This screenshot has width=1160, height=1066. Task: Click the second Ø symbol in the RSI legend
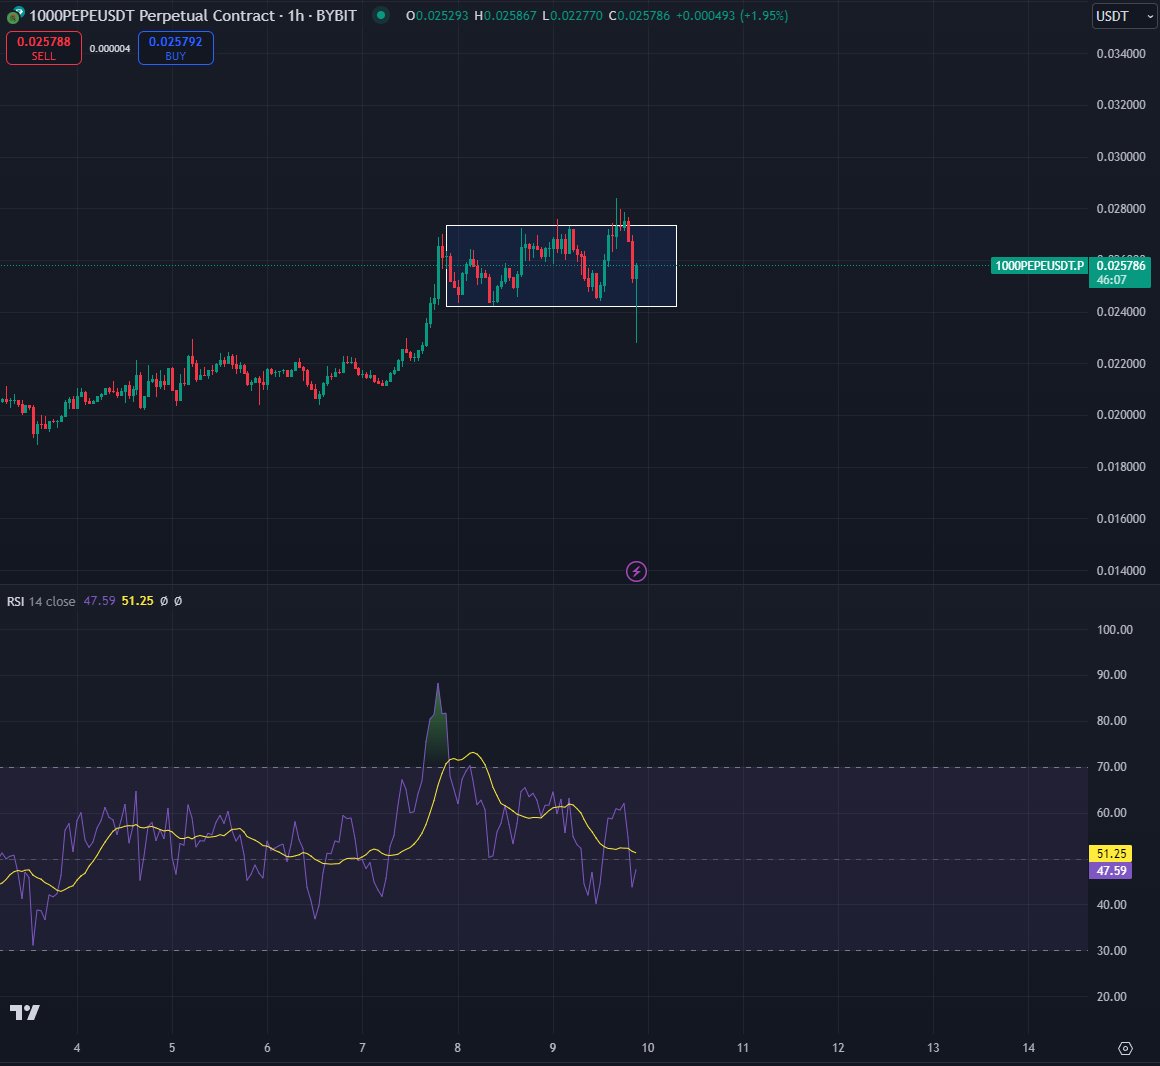(x=177, y=601)
